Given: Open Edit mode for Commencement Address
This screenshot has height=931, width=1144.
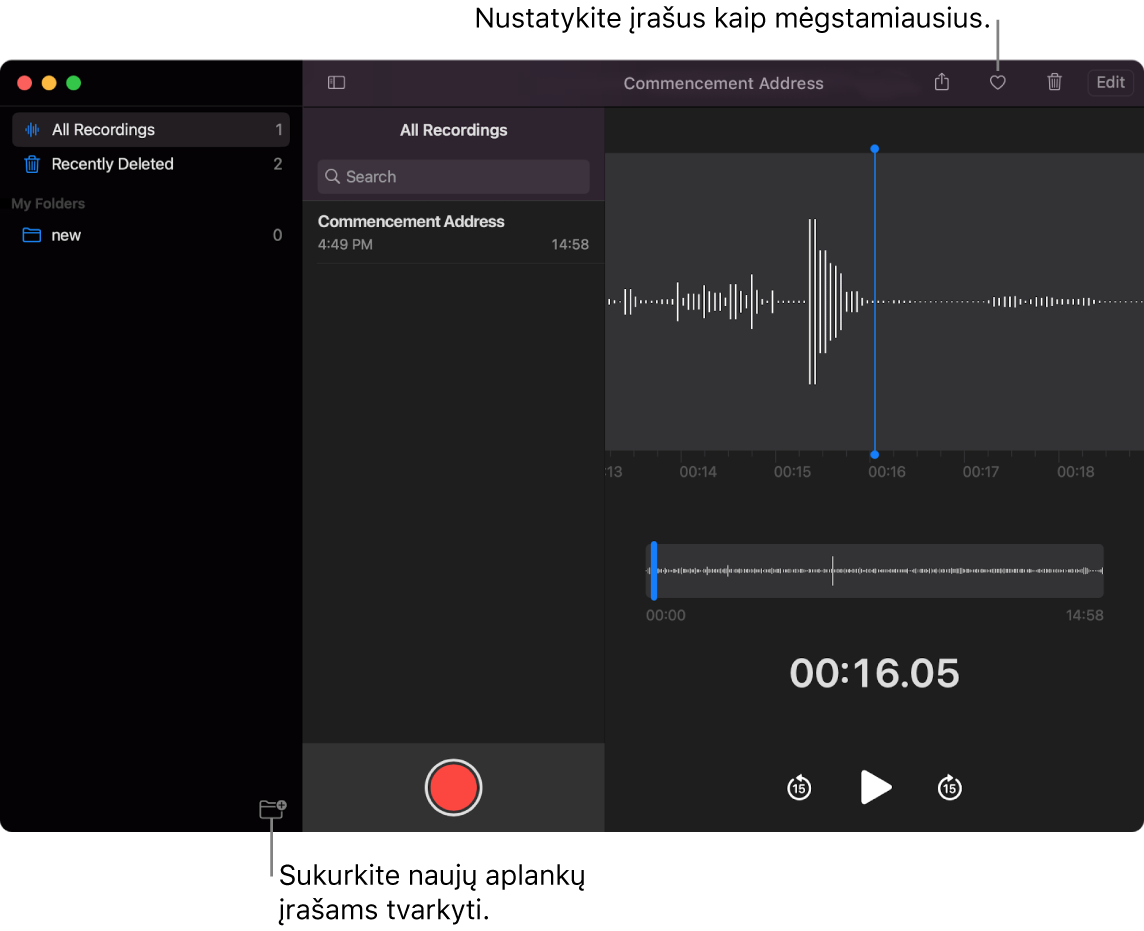Looking at the screenshot, I should [x=1110, y=82].
